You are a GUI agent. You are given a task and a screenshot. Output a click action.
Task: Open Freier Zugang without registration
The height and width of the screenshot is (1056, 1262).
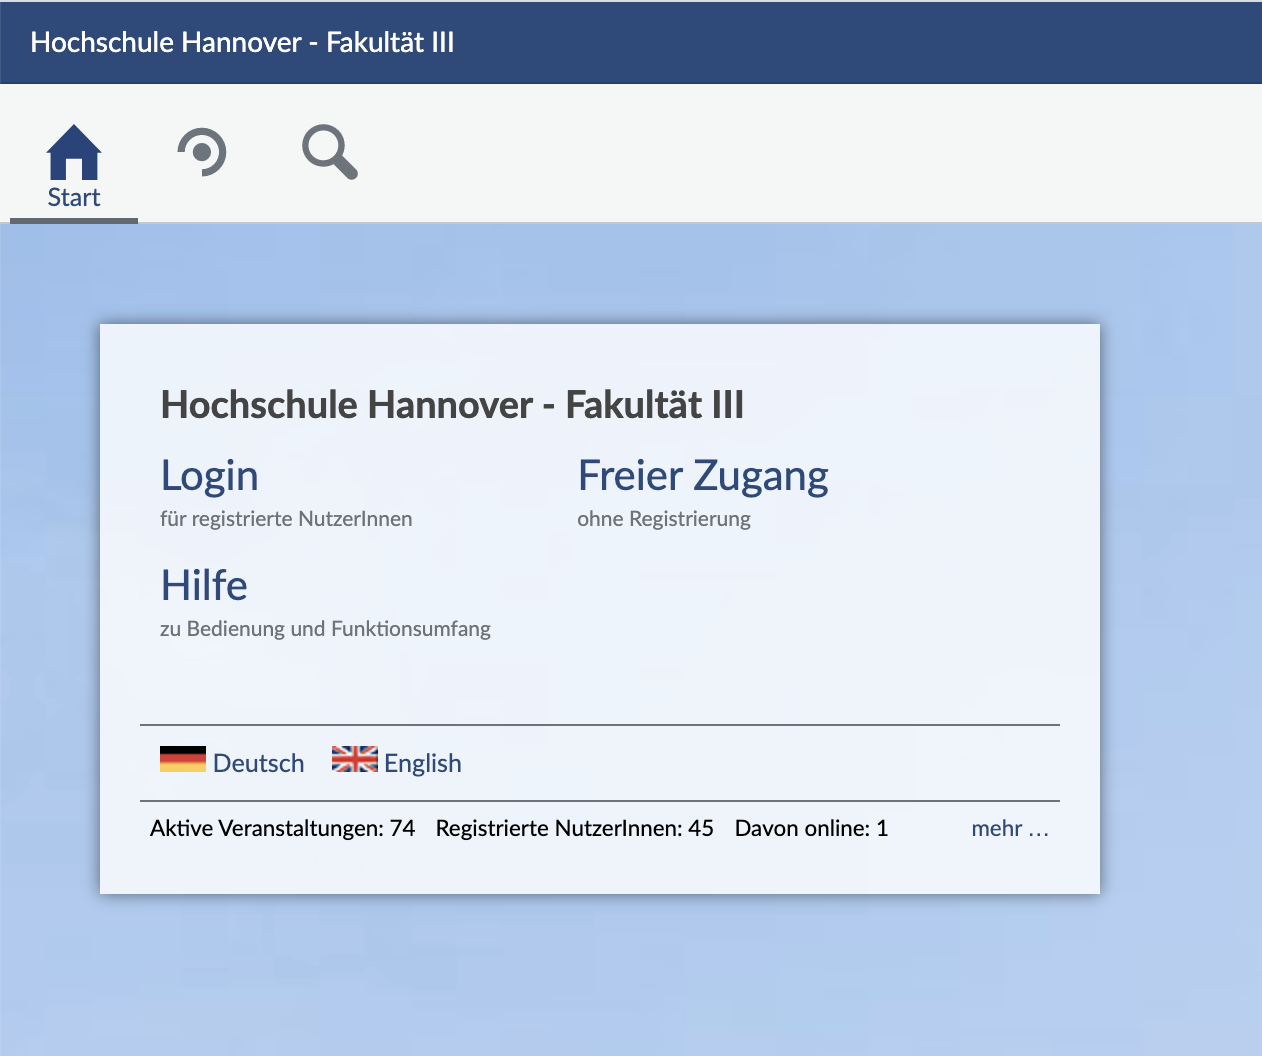coord(703,476)
